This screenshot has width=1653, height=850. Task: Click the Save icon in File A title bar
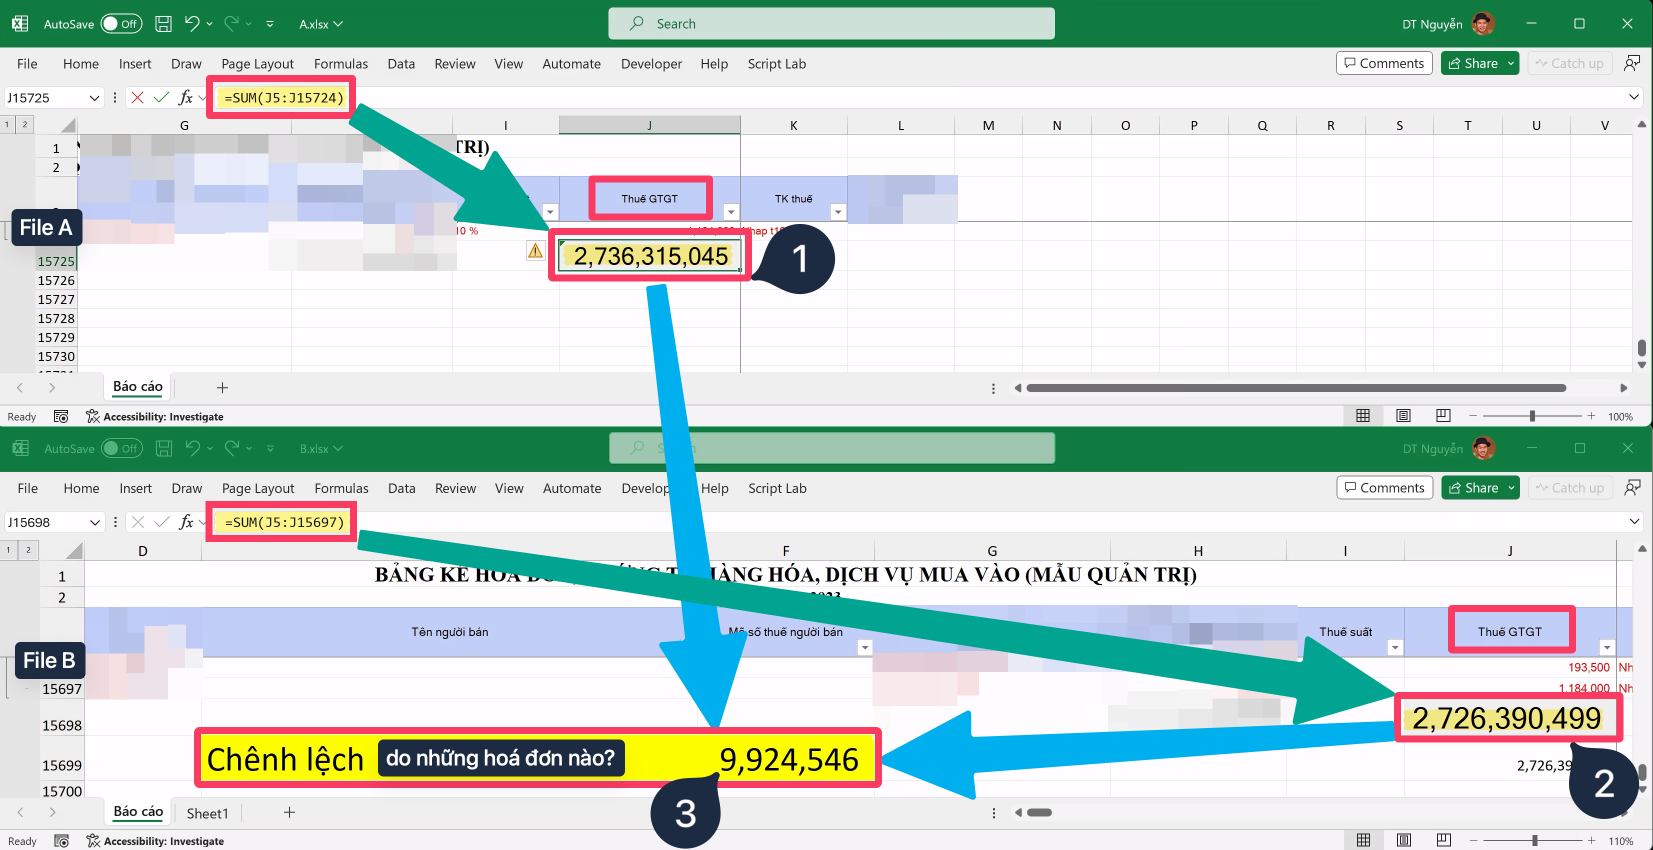click(164, 23)
